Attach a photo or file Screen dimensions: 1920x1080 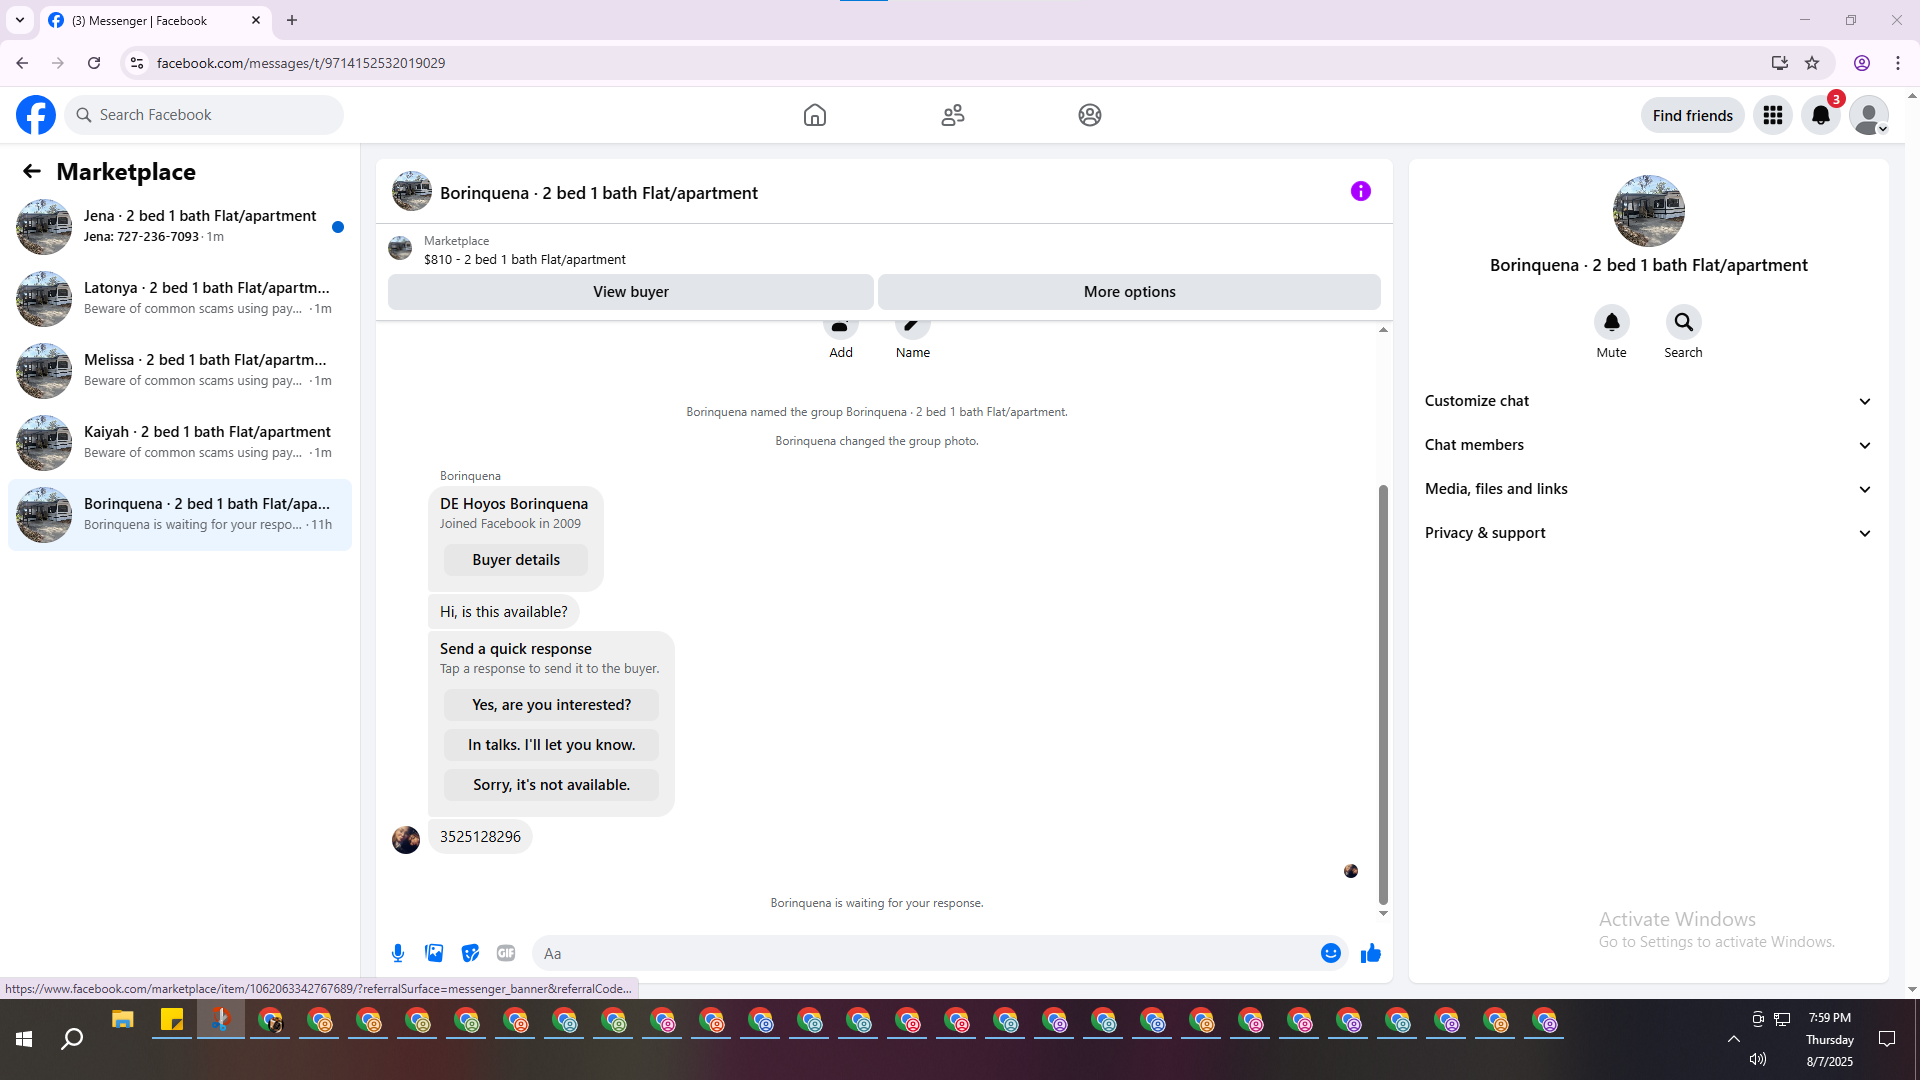point(434,953)
